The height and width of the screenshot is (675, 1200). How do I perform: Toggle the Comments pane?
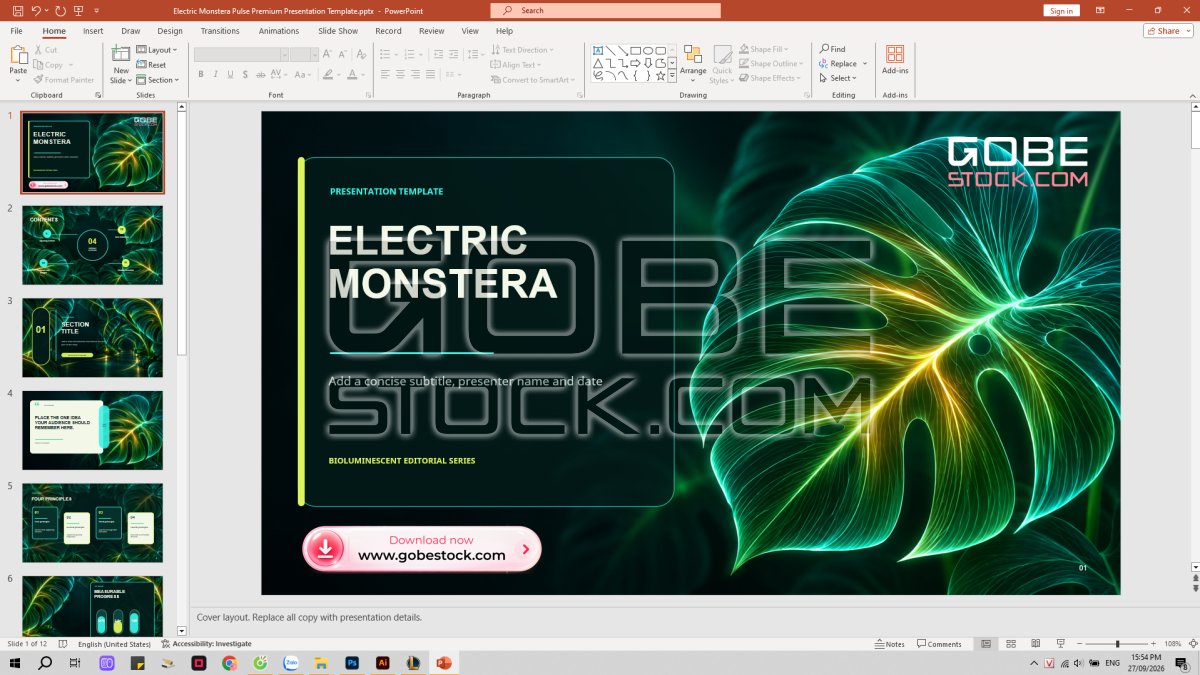coord(940,644)
